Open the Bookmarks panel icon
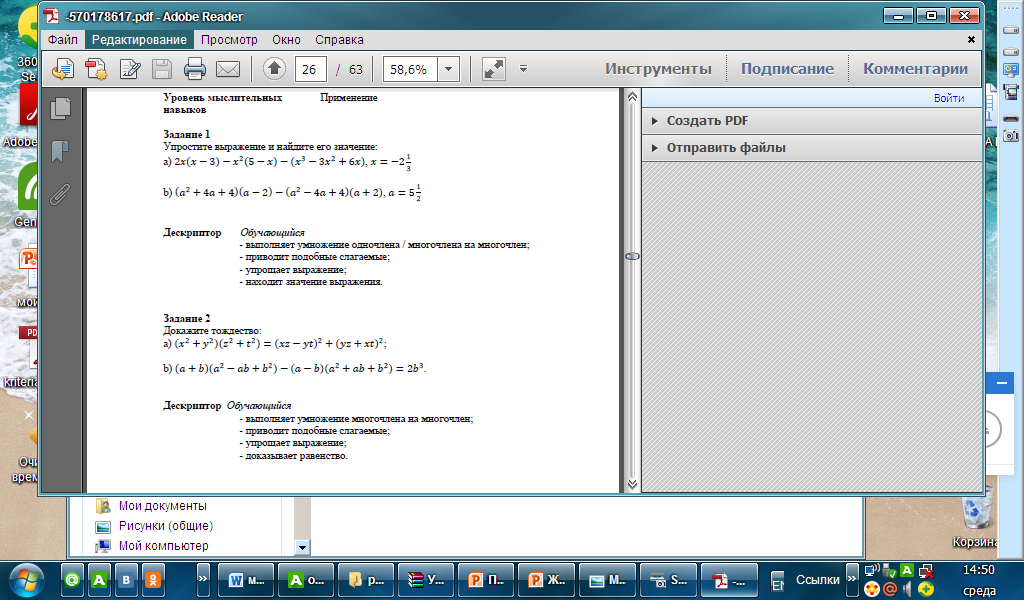Screen dimensions: 1024x600 (x=60, y=151)
